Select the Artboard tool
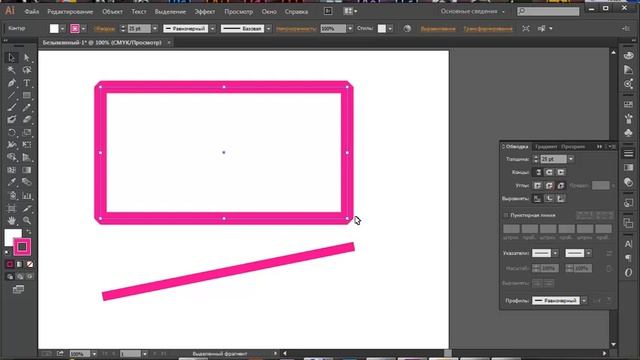Image resolution: width=640 pixels, height=360 pixels. click(11, 209)
